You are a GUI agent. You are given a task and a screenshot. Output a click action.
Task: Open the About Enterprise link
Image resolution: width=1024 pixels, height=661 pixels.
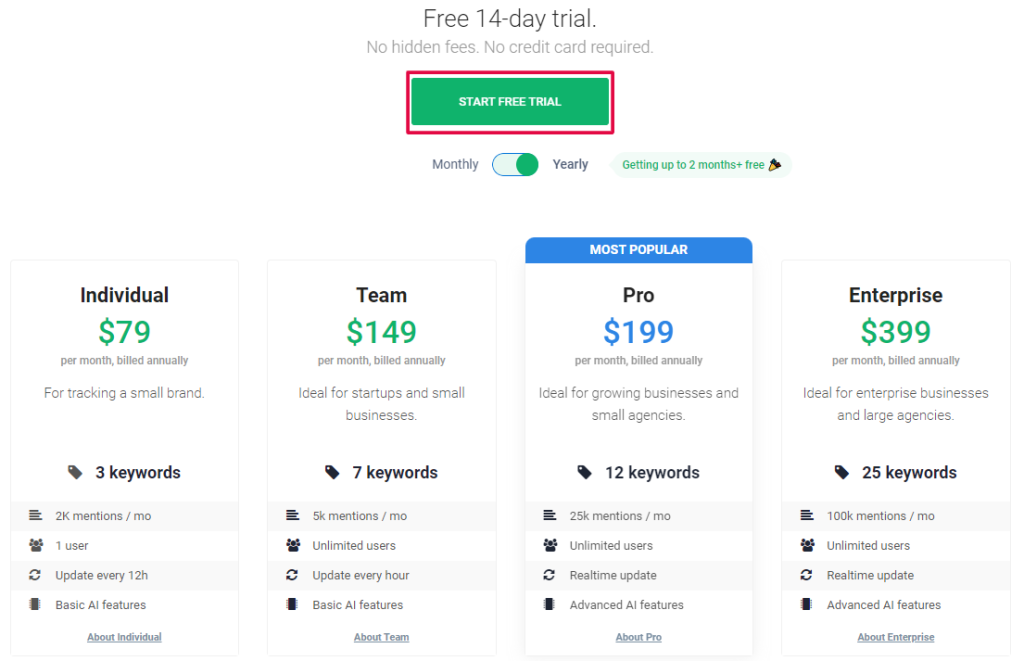895,637
